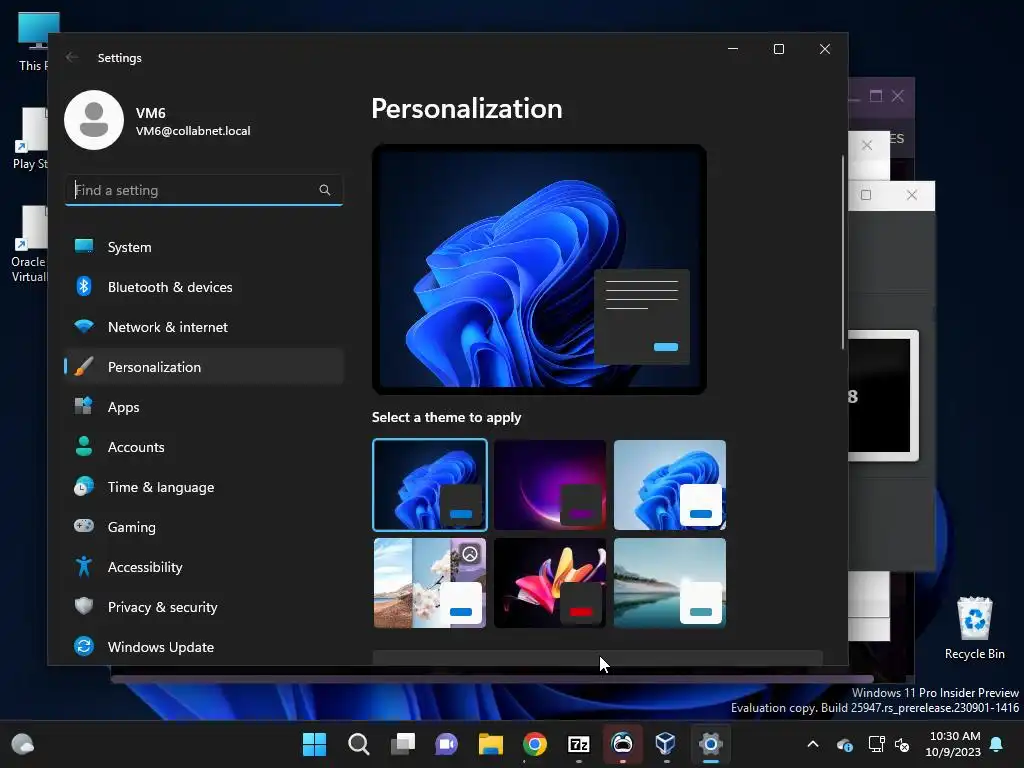1024x768 pixels.
Task: Open the Recycle Bin on the desktop
Action: pyautogui.click(x=974, y=628)
